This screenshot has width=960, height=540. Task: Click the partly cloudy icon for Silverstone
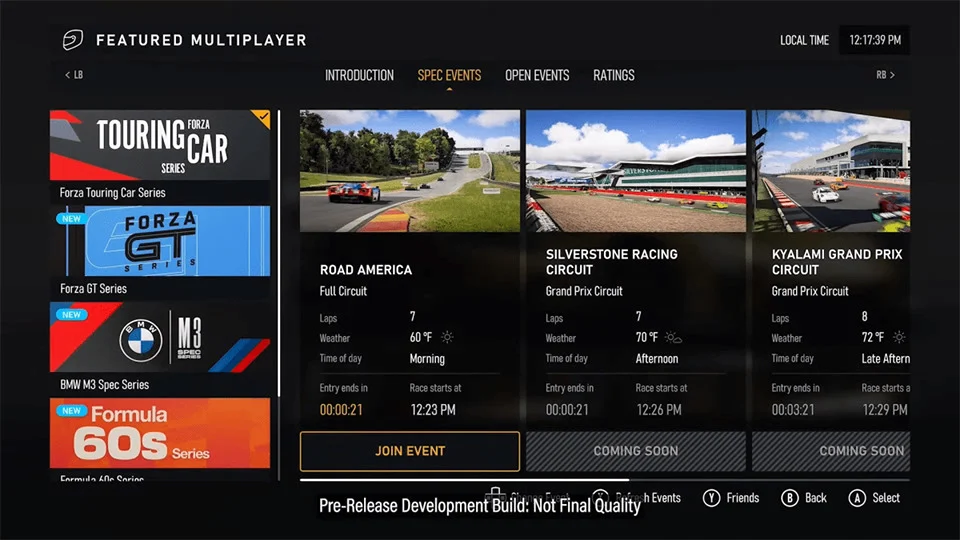pyautogui.click(x=673, y=337)
